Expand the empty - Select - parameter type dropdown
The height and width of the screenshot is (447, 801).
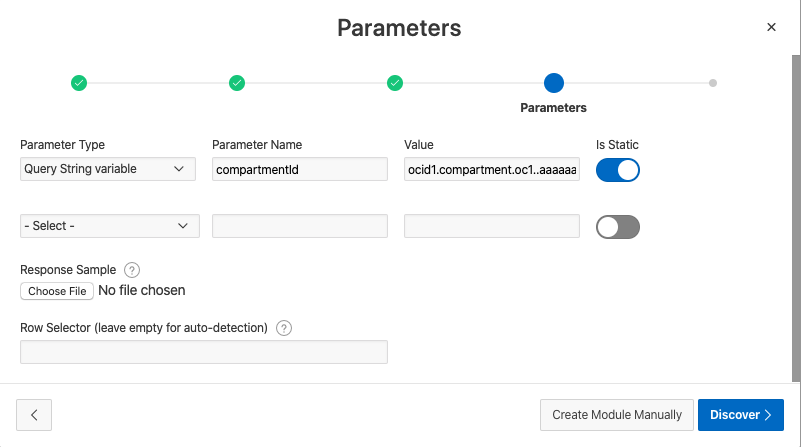(x=108, y=226)
